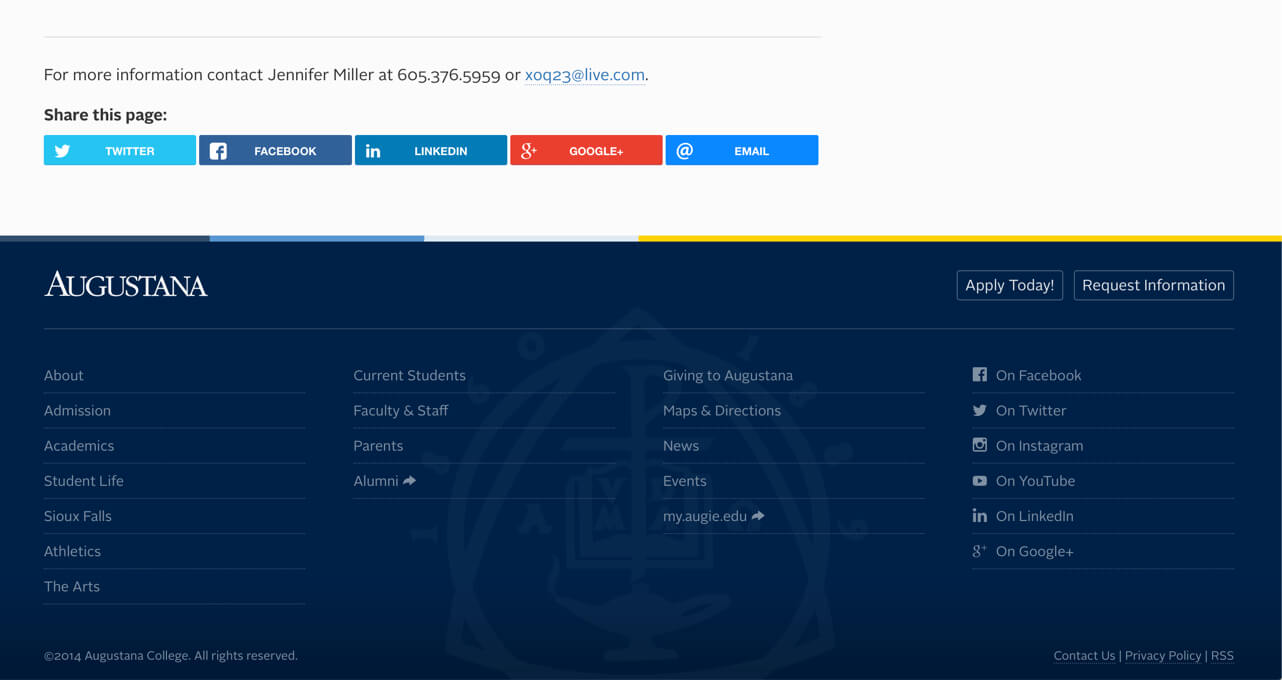Open Giving to Augustana link
The height and width of the screenshot is (680, 1282).
click(x=728, y=375)
